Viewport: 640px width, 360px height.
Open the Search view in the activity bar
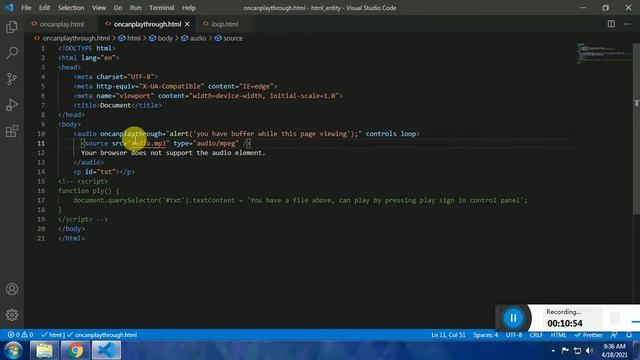coord(12,53)
